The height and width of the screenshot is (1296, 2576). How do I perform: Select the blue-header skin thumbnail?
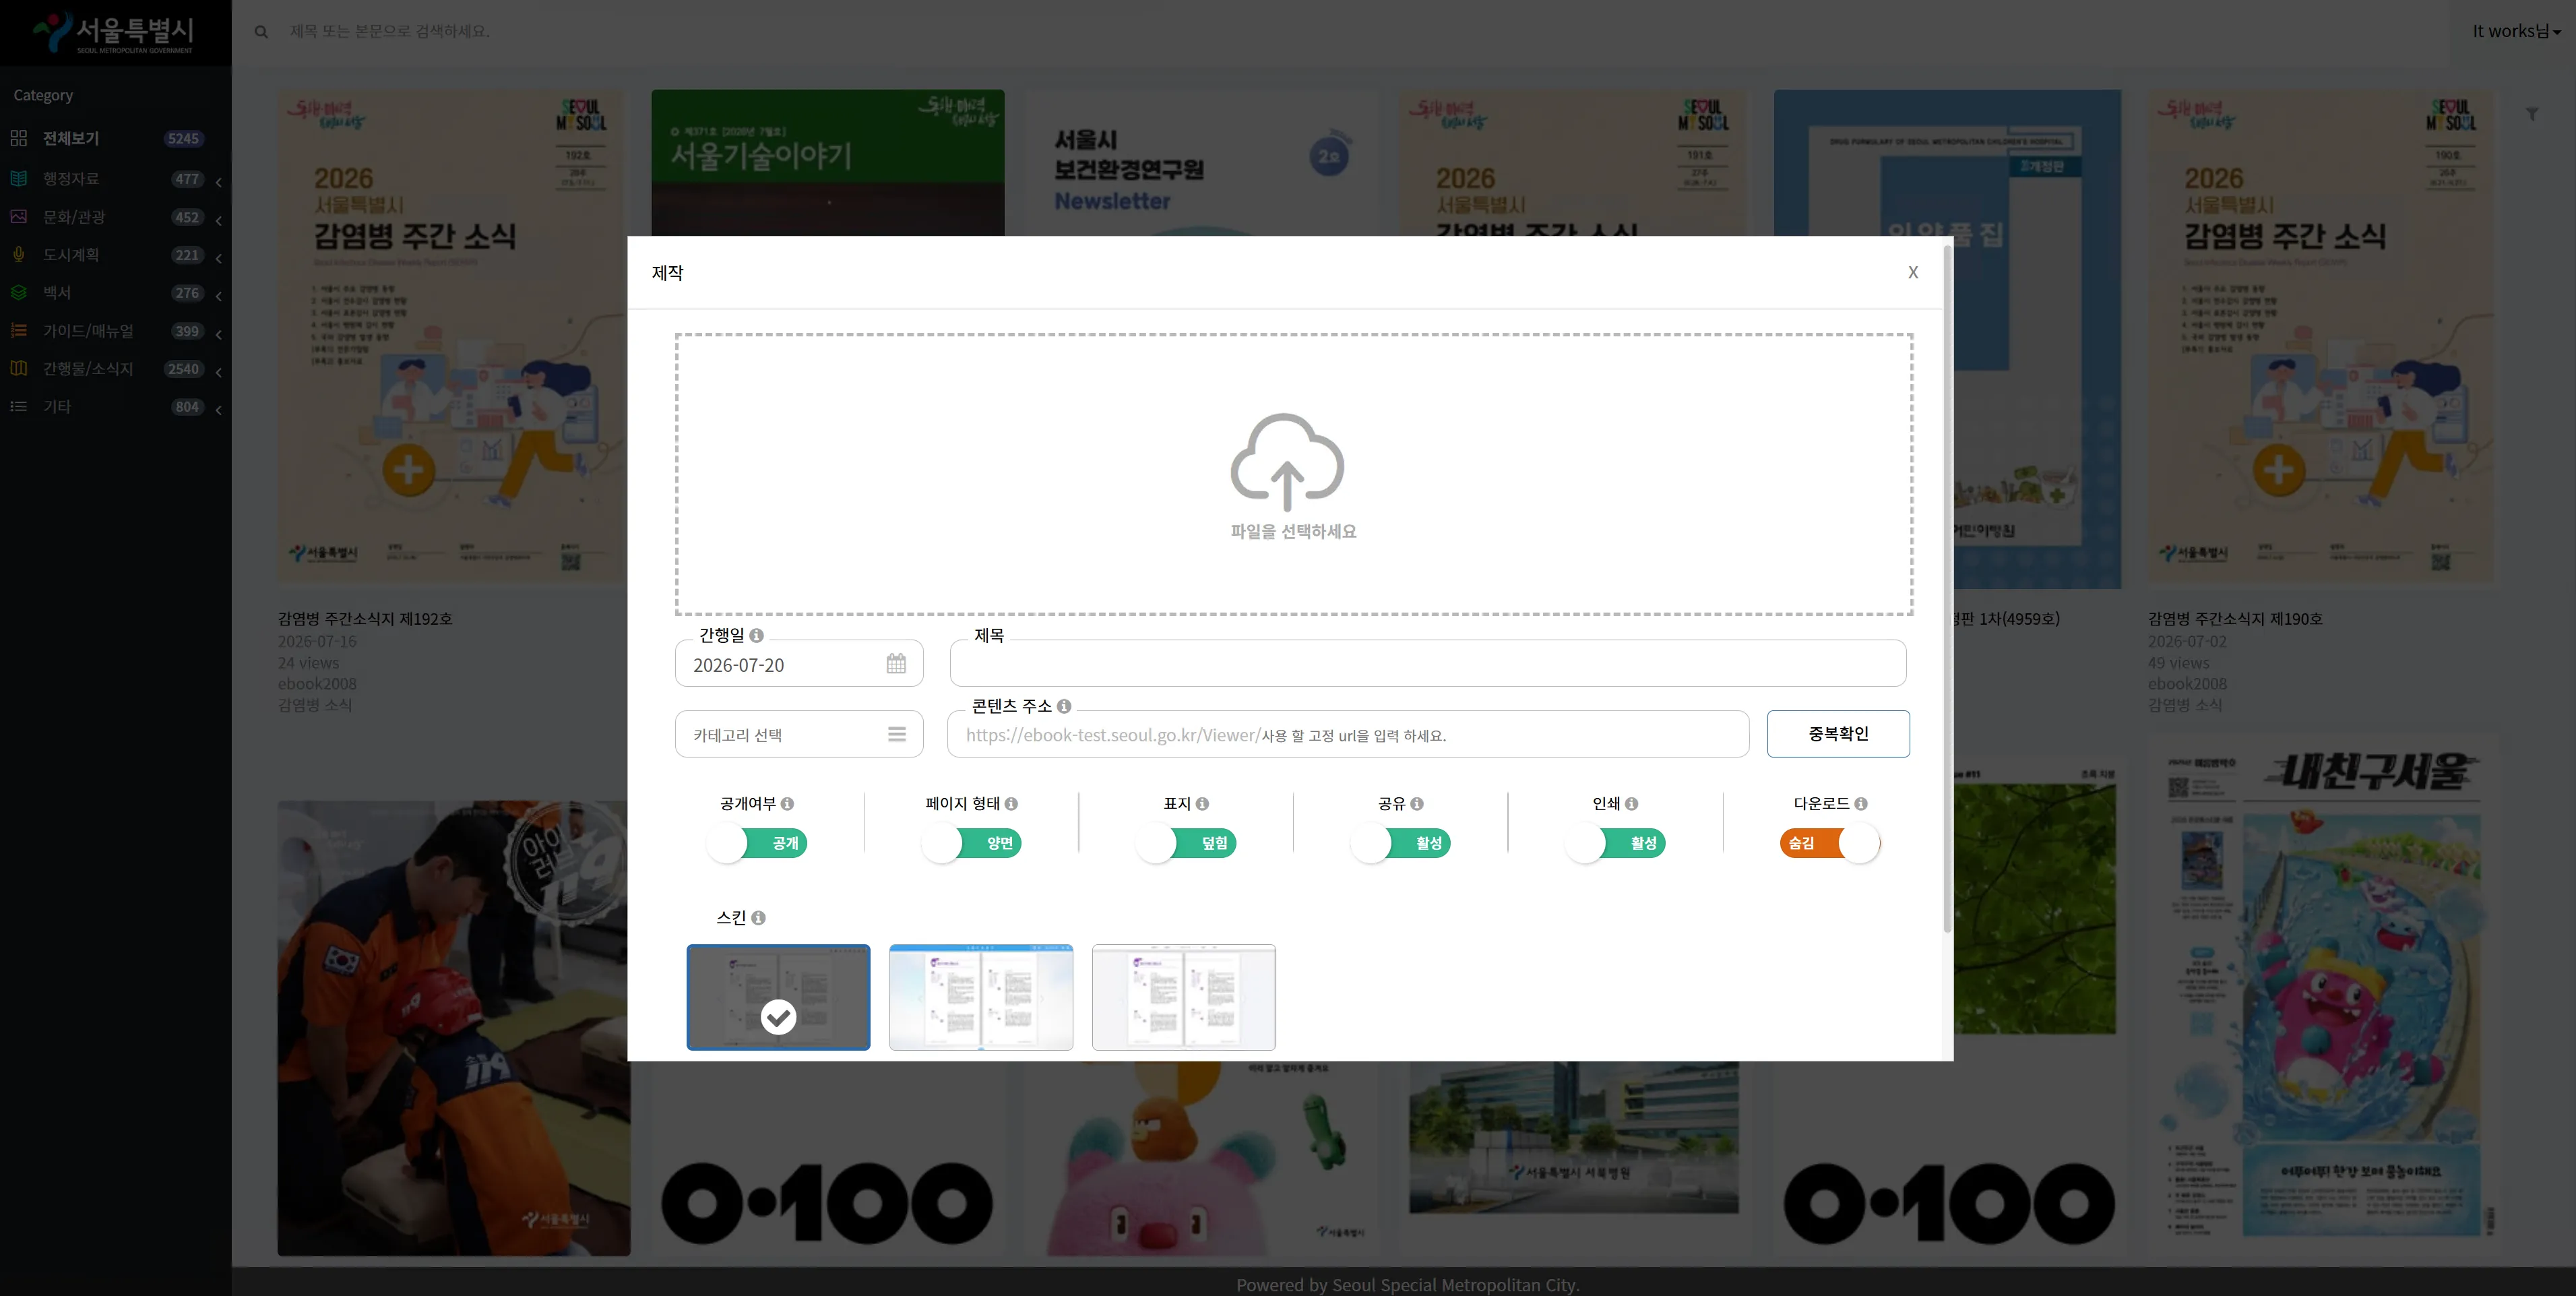pos(981,997)
